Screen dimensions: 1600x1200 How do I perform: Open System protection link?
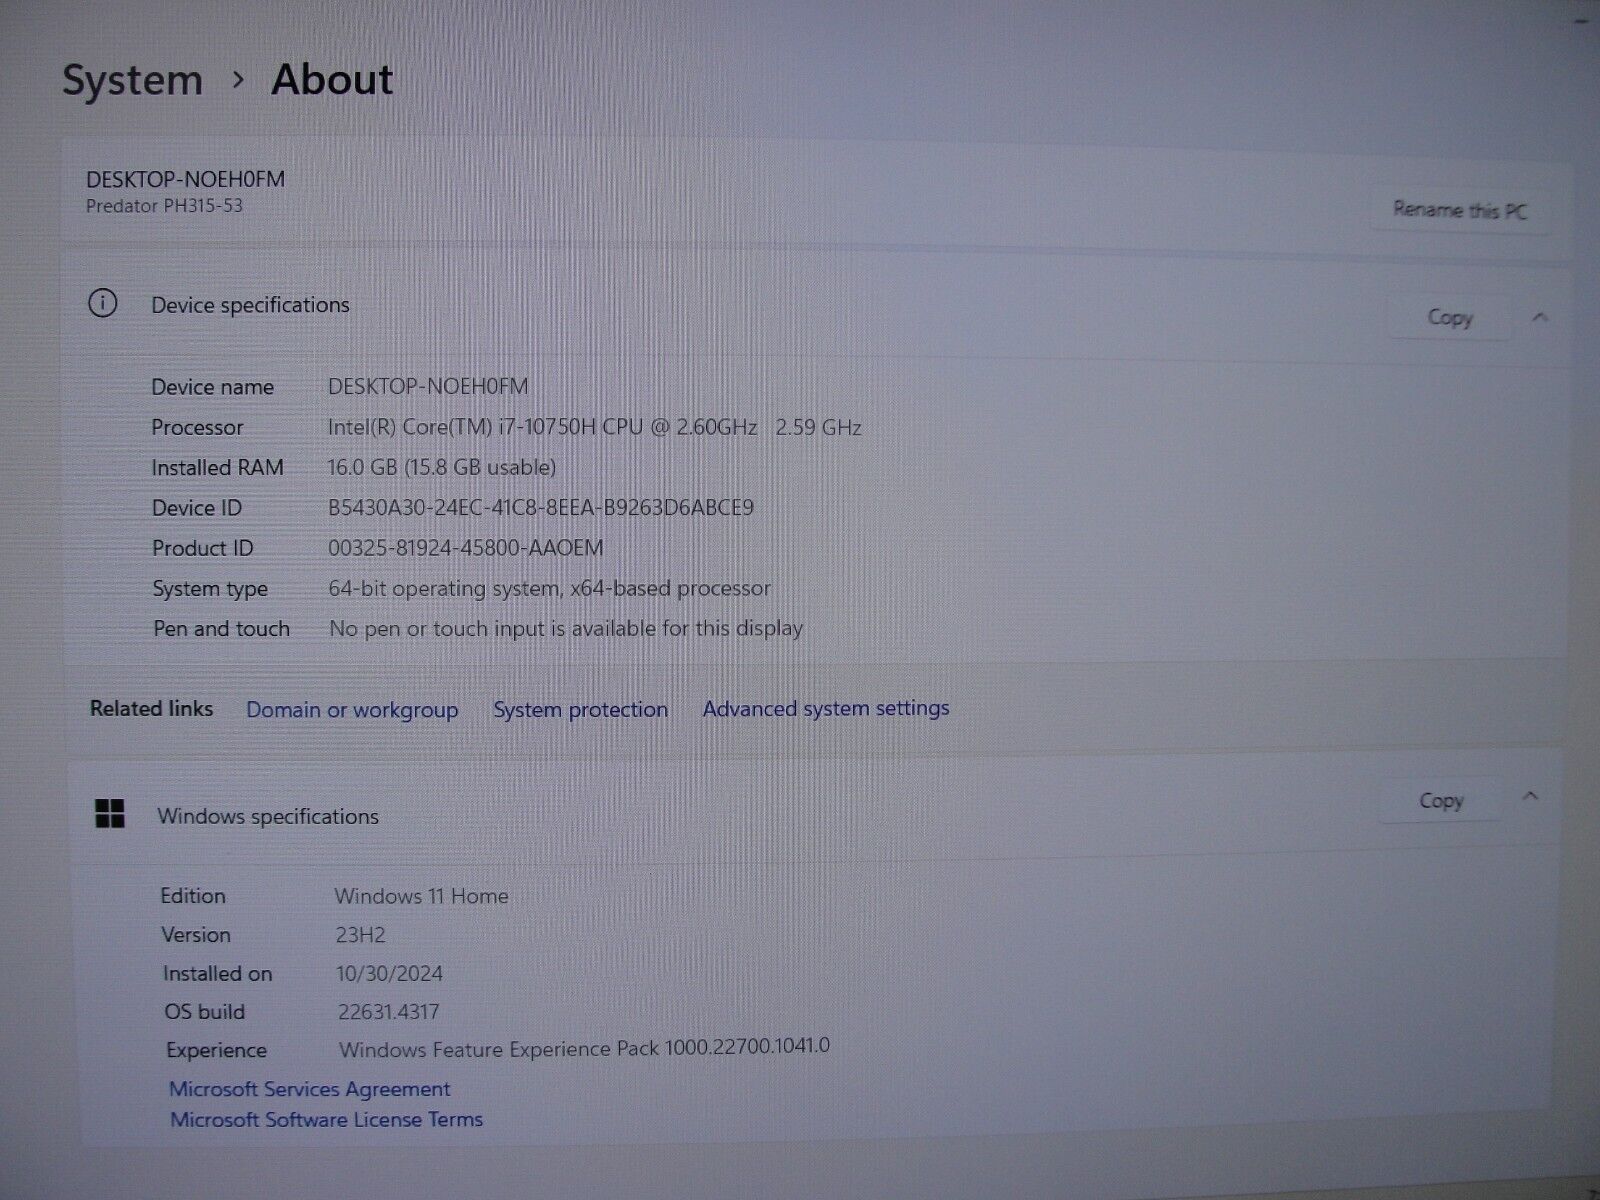point(580,710)
